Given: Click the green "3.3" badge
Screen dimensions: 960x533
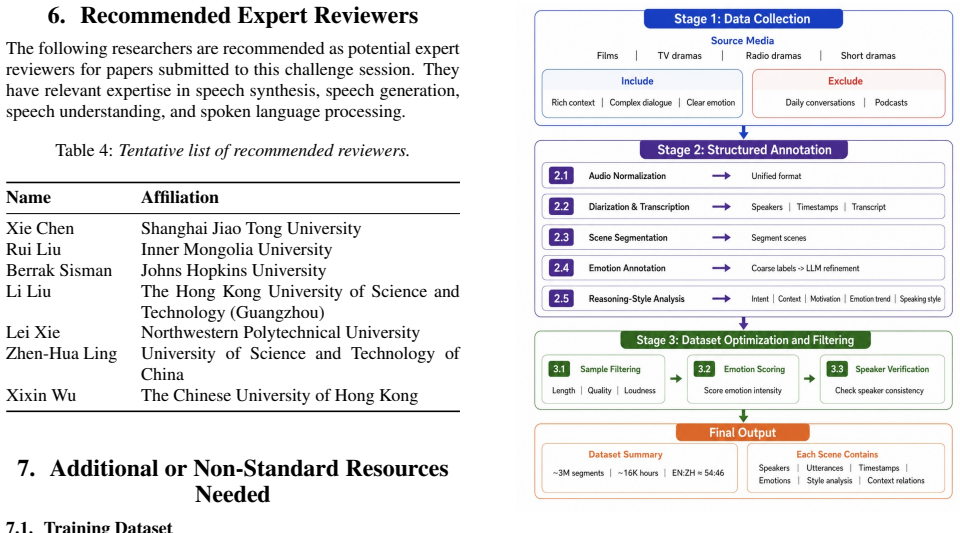Looking at the screenshot, I should [837, 369].
